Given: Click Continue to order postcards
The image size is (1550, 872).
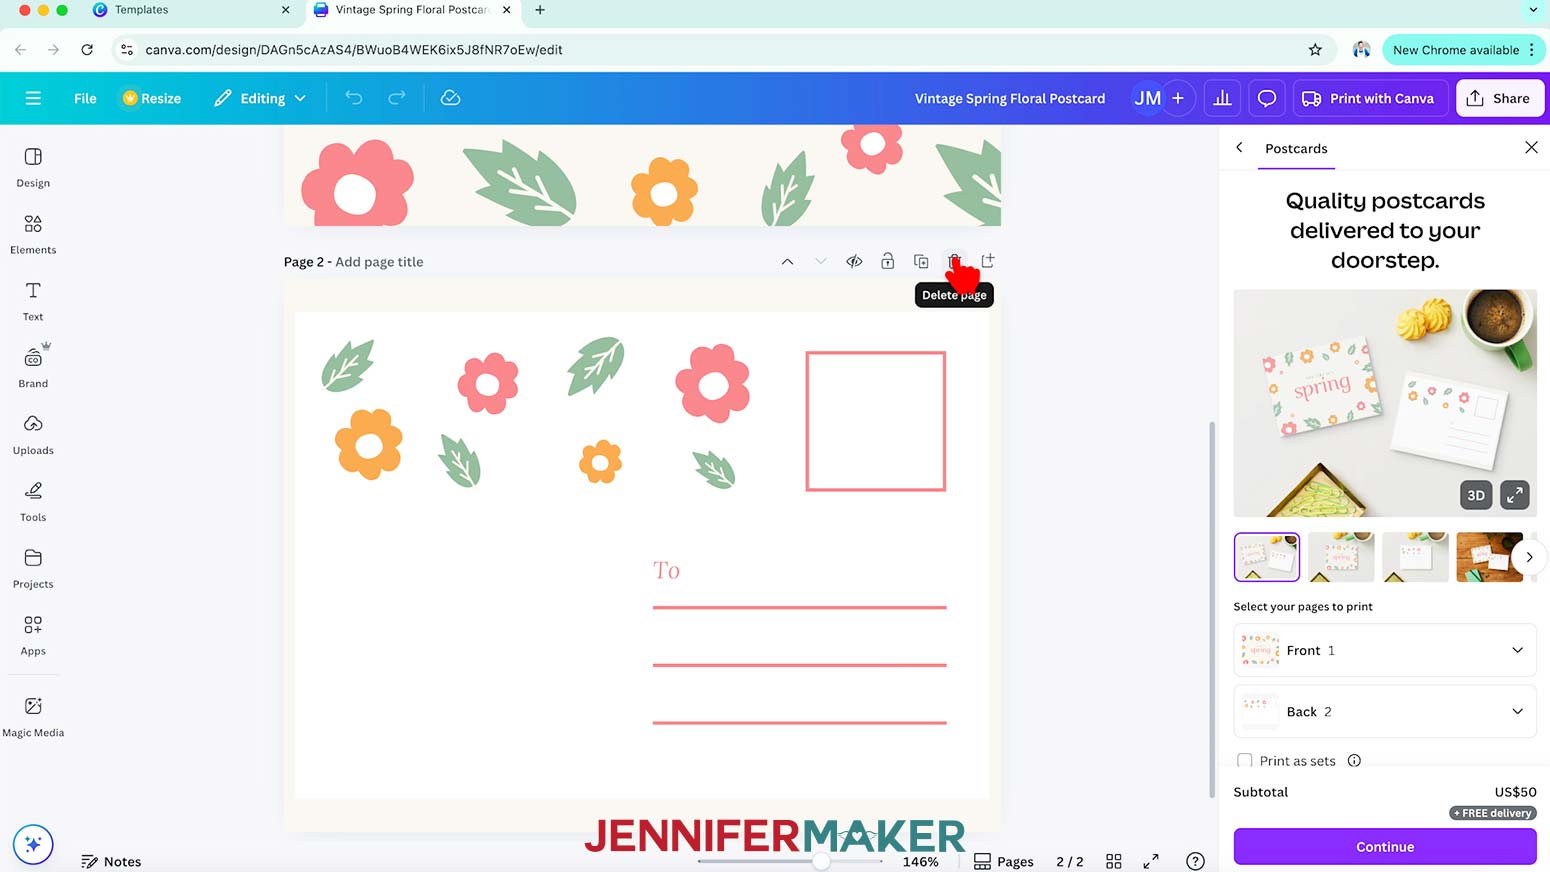Looking at the screenshot, I should (x=1385, y=847).
